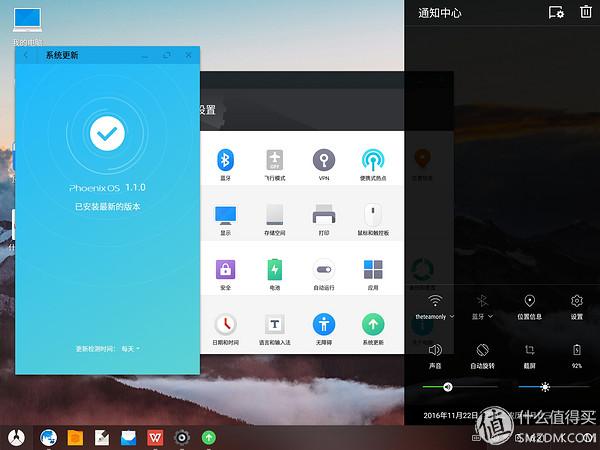Open notification settings icon in 通知中心 header
Viewport: 600px width, 450px height.
click(x=556, y=13)
